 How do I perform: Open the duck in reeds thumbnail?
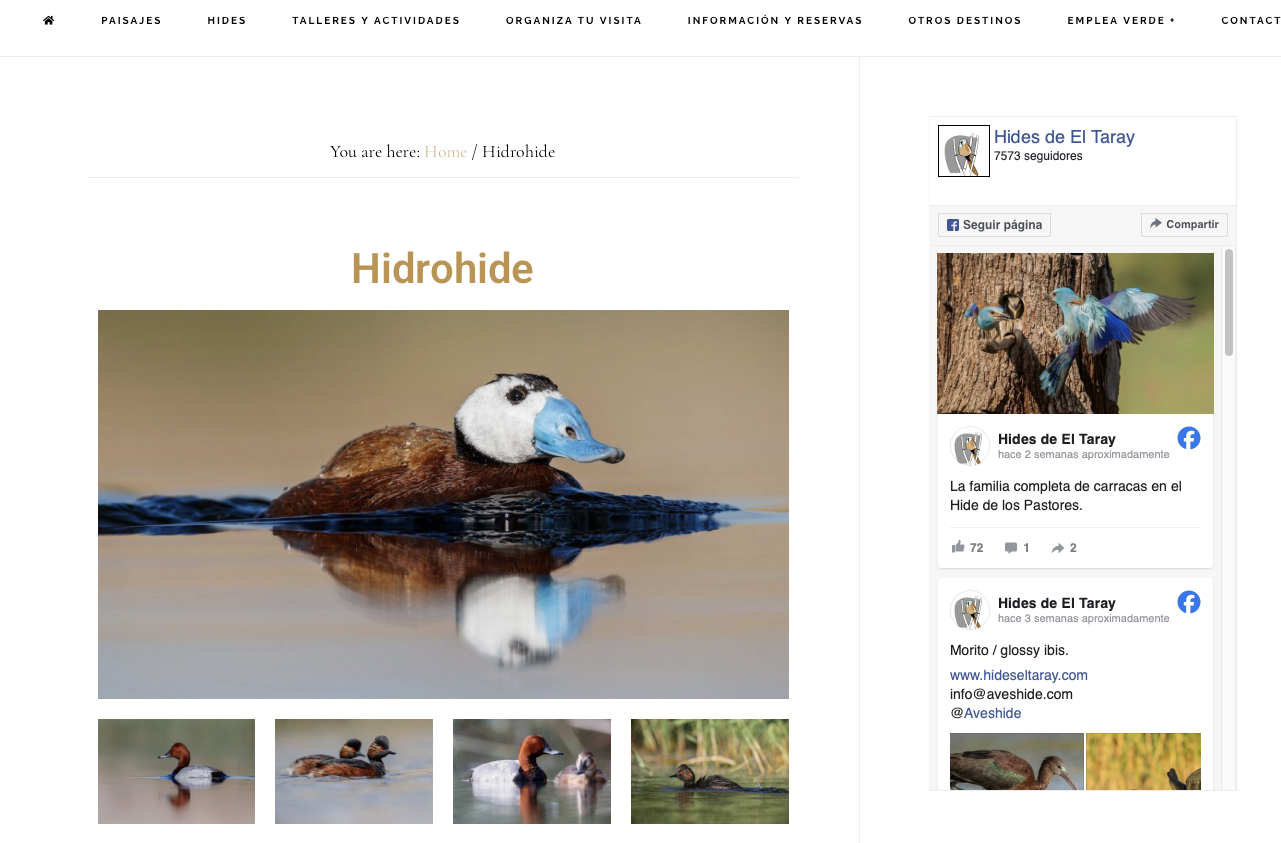pos(710,771)
